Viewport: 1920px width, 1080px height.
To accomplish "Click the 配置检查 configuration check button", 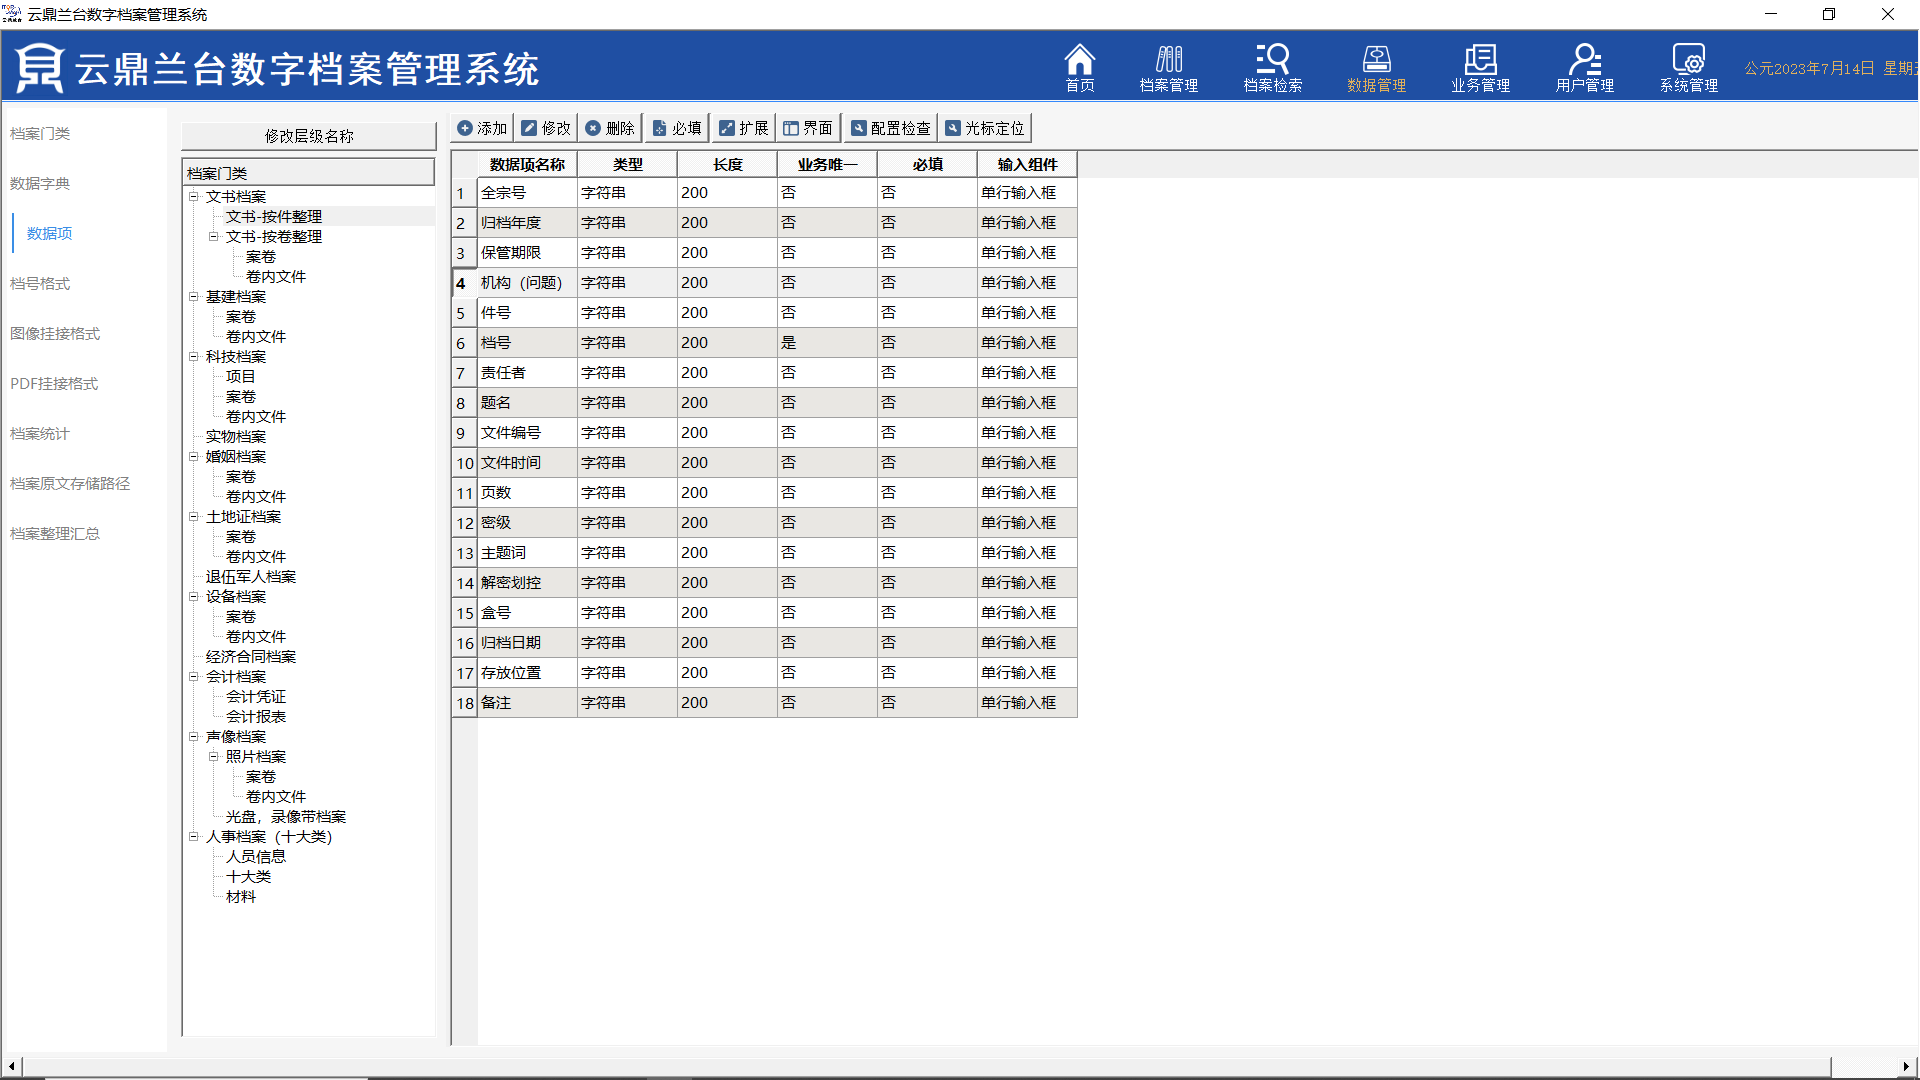I will [890, 128].
